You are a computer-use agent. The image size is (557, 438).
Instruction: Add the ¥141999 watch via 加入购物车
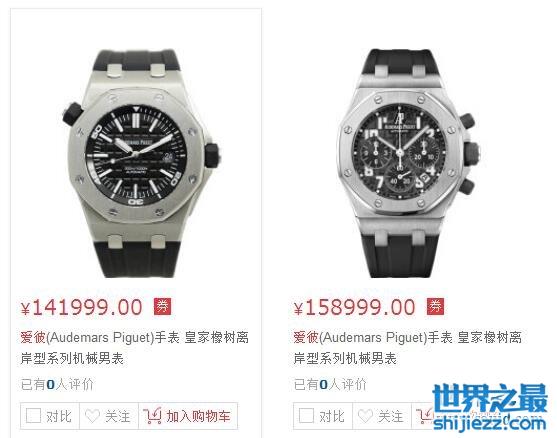188,416
